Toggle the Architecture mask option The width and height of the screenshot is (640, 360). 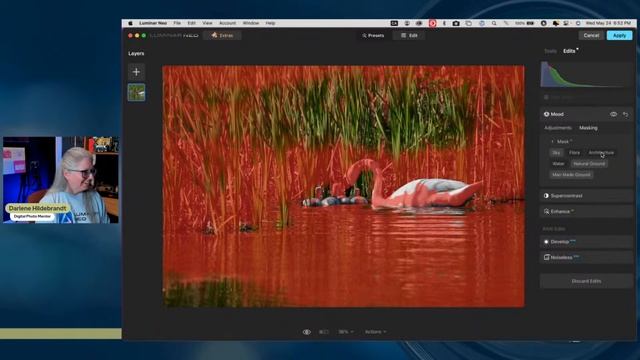coord(601,153)
